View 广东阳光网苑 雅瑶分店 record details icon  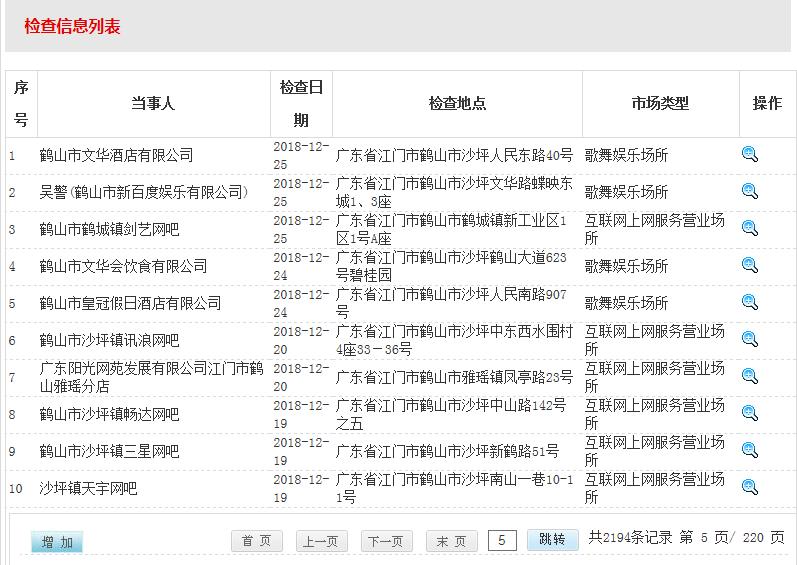[x=750, y=376]
